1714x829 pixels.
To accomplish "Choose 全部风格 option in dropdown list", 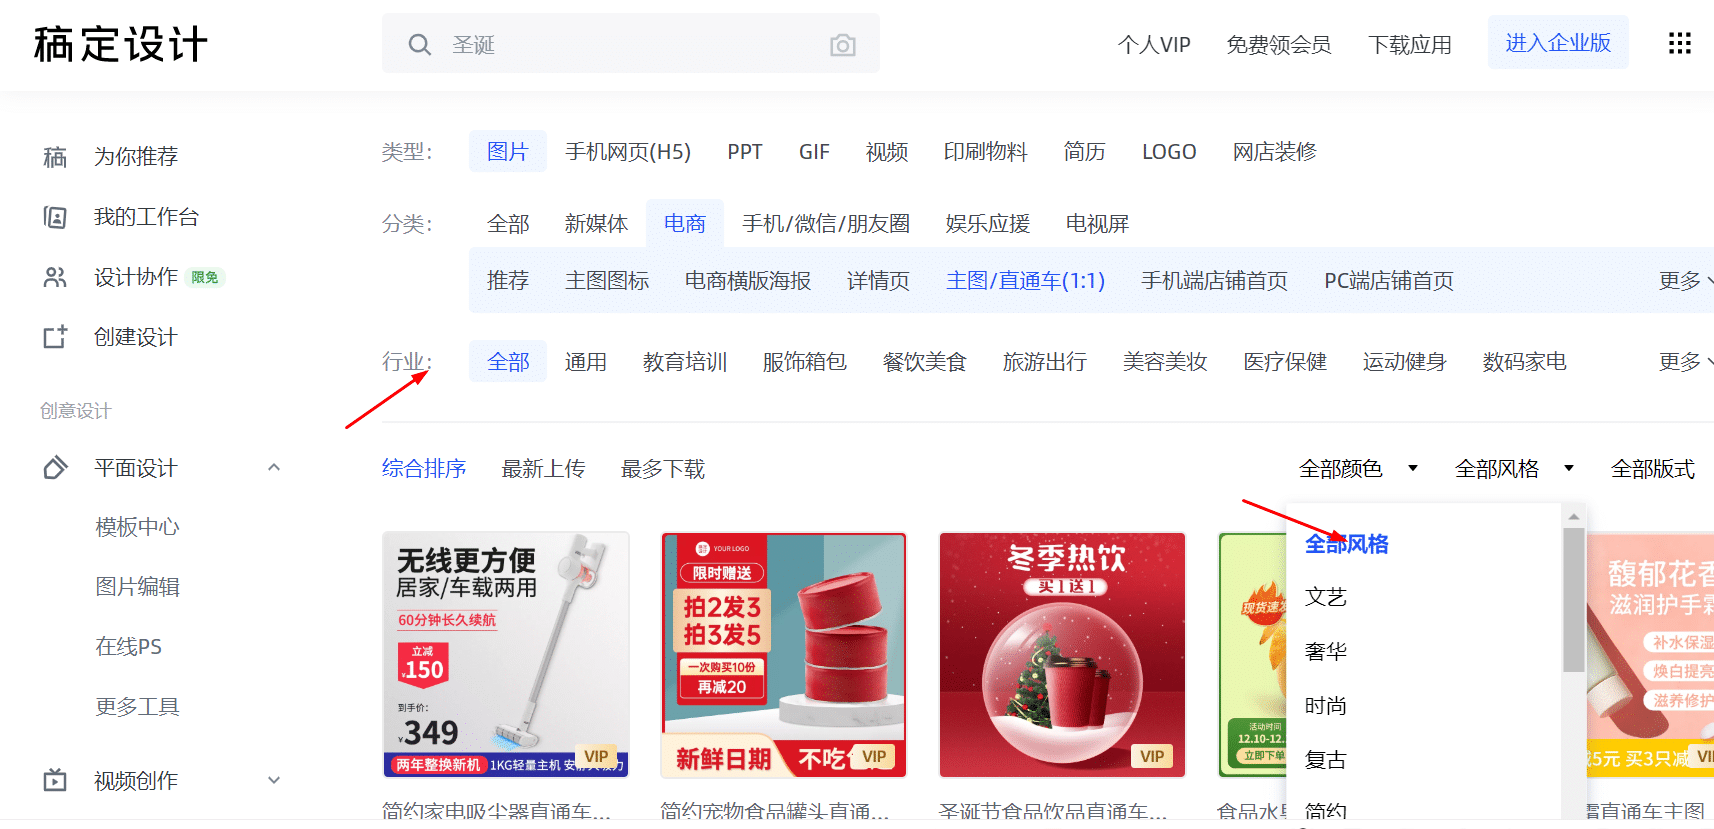I will pos(1347,544).
